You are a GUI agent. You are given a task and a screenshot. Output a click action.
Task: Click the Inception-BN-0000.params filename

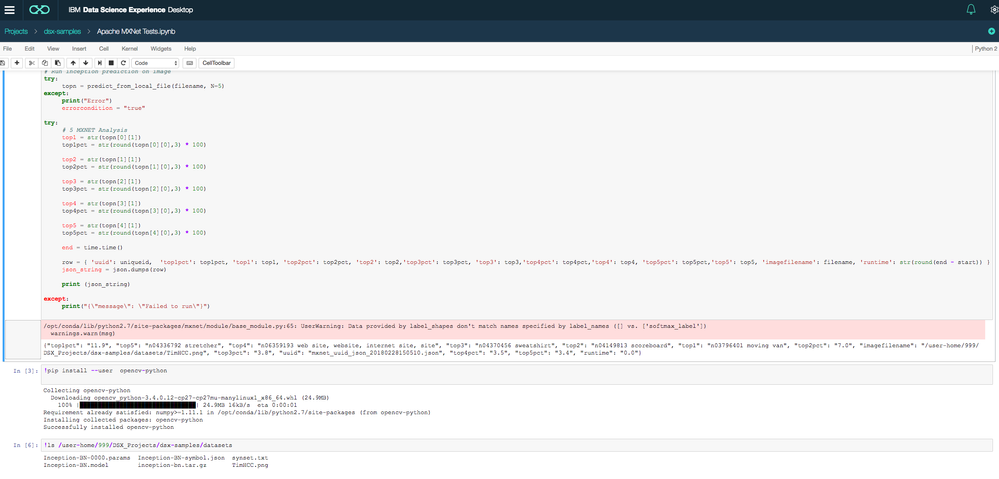(87, 458)
